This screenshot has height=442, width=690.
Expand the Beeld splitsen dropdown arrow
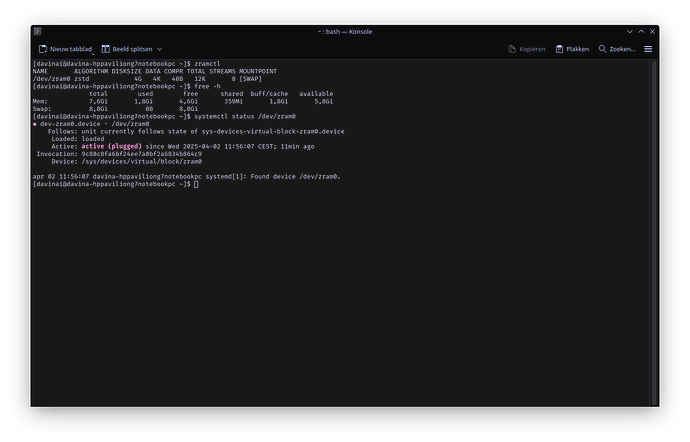159,48
